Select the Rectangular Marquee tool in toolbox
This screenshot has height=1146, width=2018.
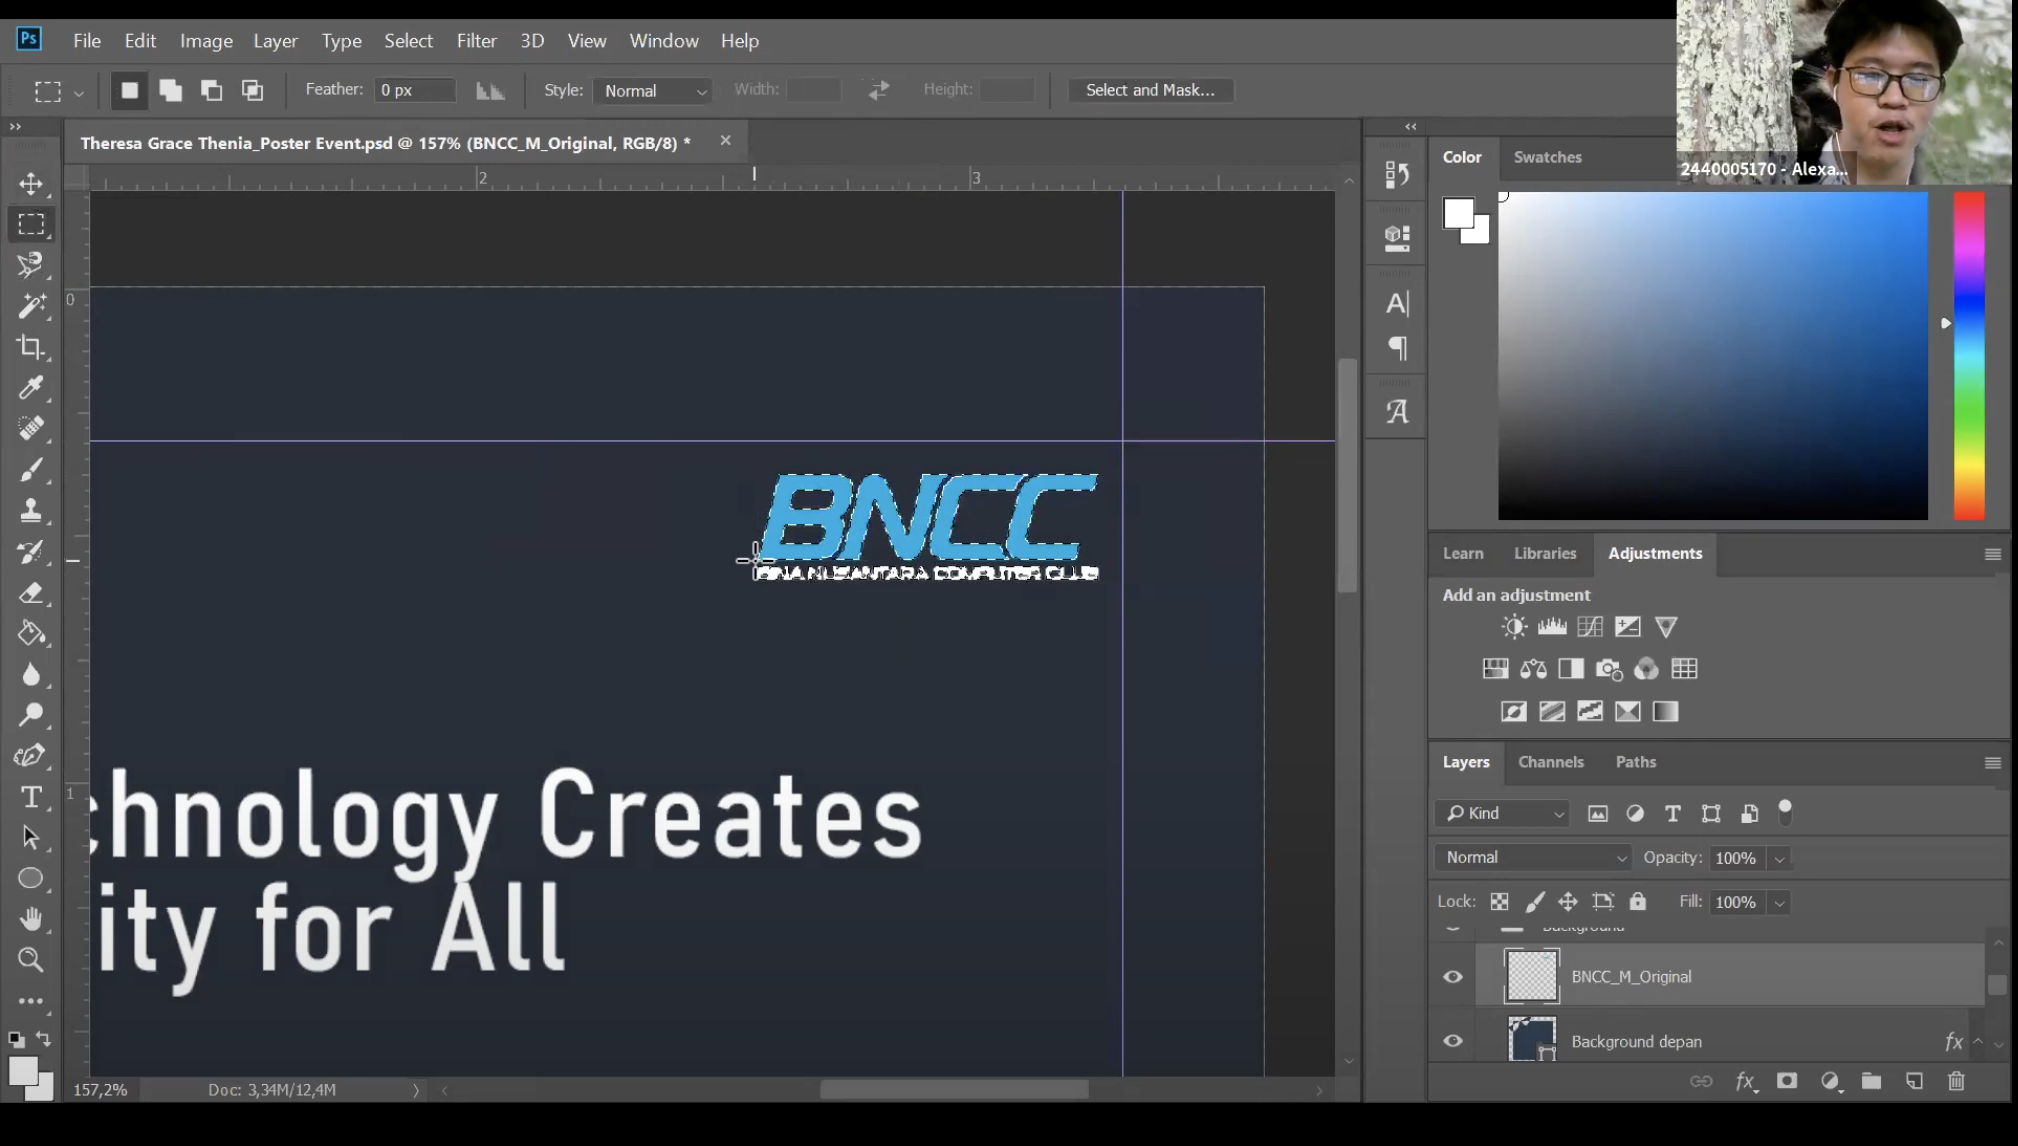pos(31,224)
